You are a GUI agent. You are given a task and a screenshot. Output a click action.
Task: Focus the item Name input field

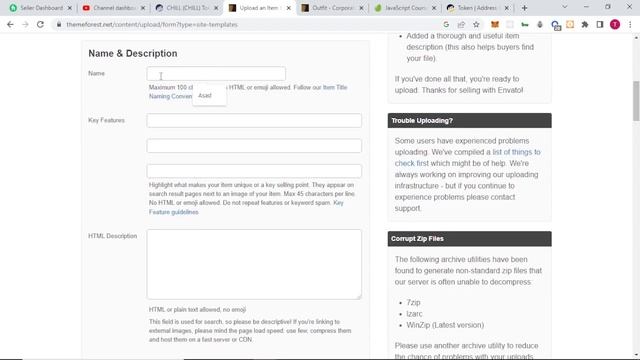216,73
